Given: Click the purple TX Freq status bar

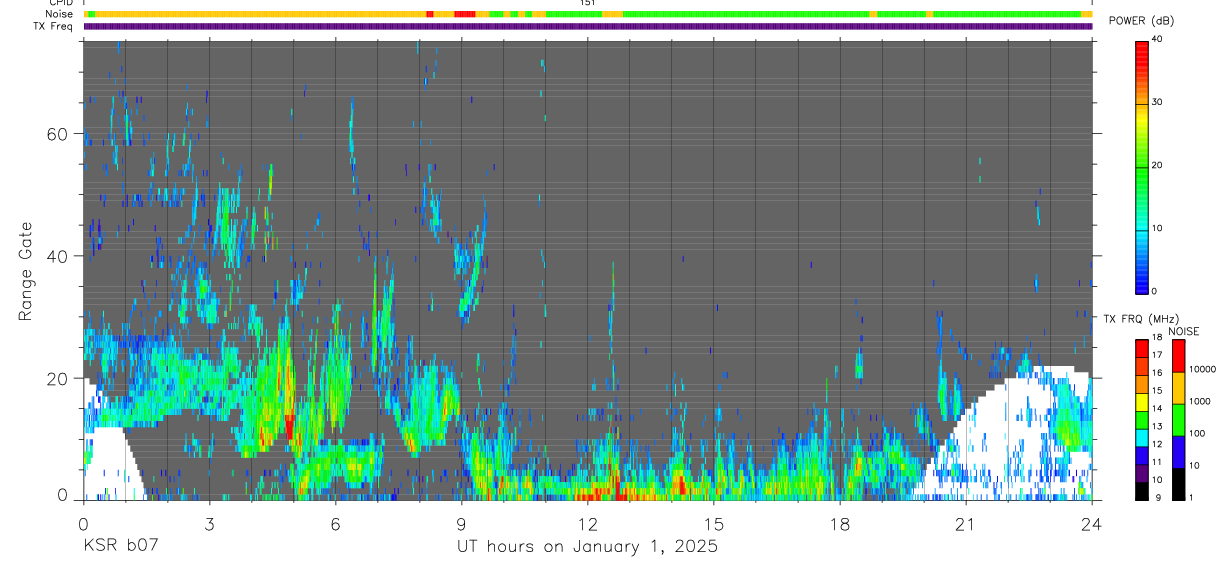Looking at the screenshot, I should coord(587,26).
